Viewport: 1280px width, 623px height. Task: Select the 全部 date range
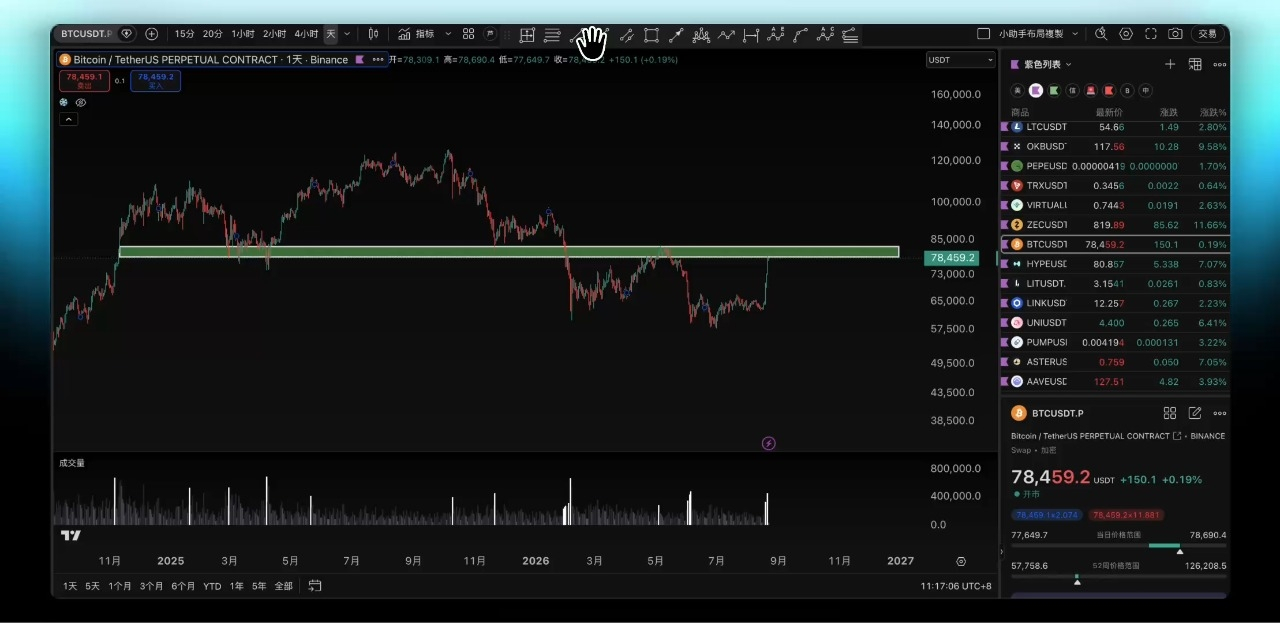click(284, 586)
